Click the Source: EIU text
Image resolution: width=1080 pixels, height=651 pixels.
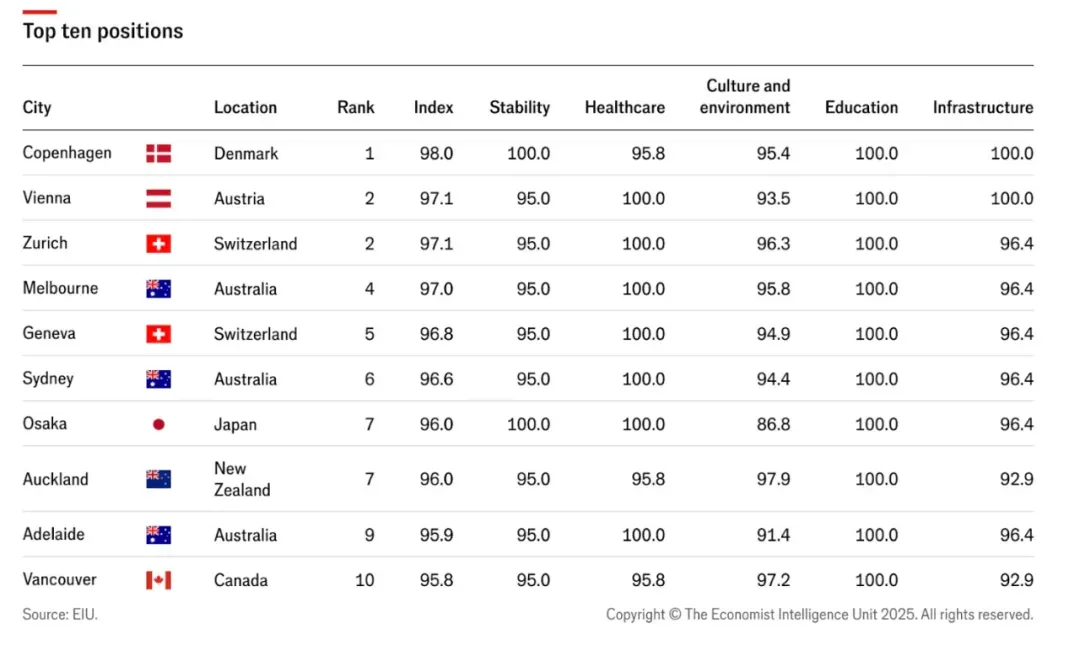coord(60,614)
